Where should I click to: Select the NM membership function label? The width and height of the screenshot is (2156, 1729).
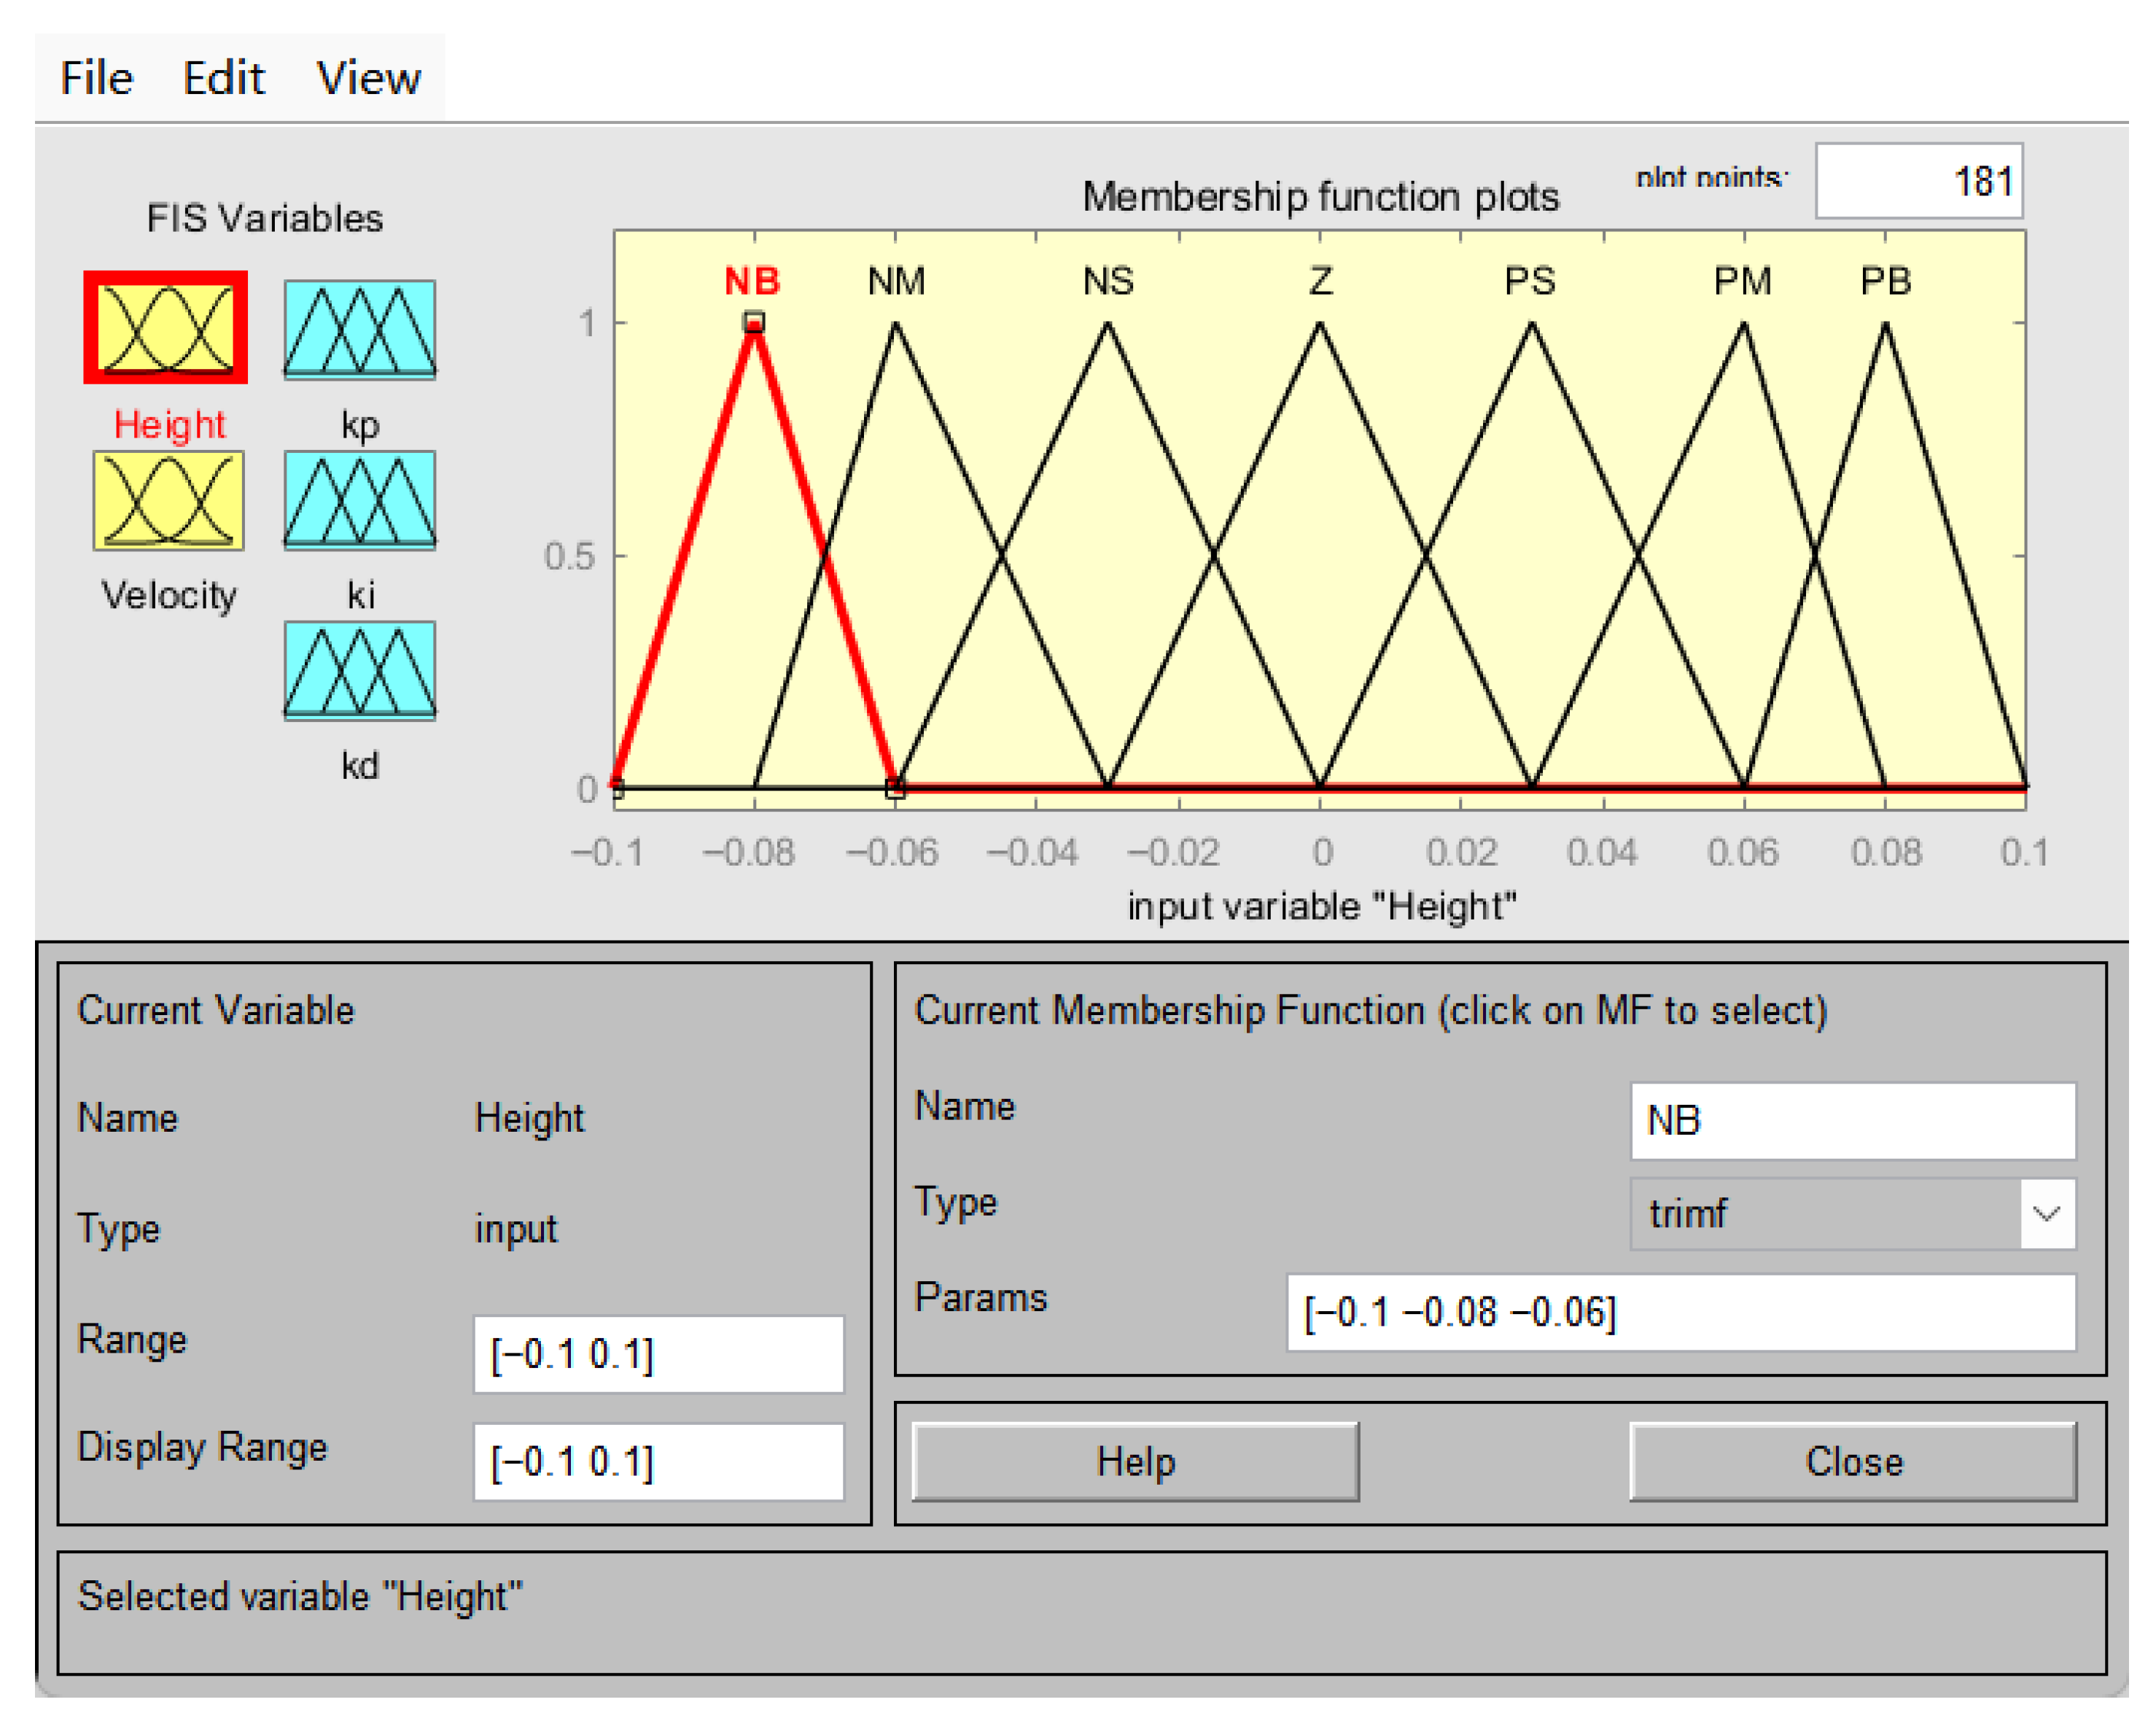tap(896, 281)
